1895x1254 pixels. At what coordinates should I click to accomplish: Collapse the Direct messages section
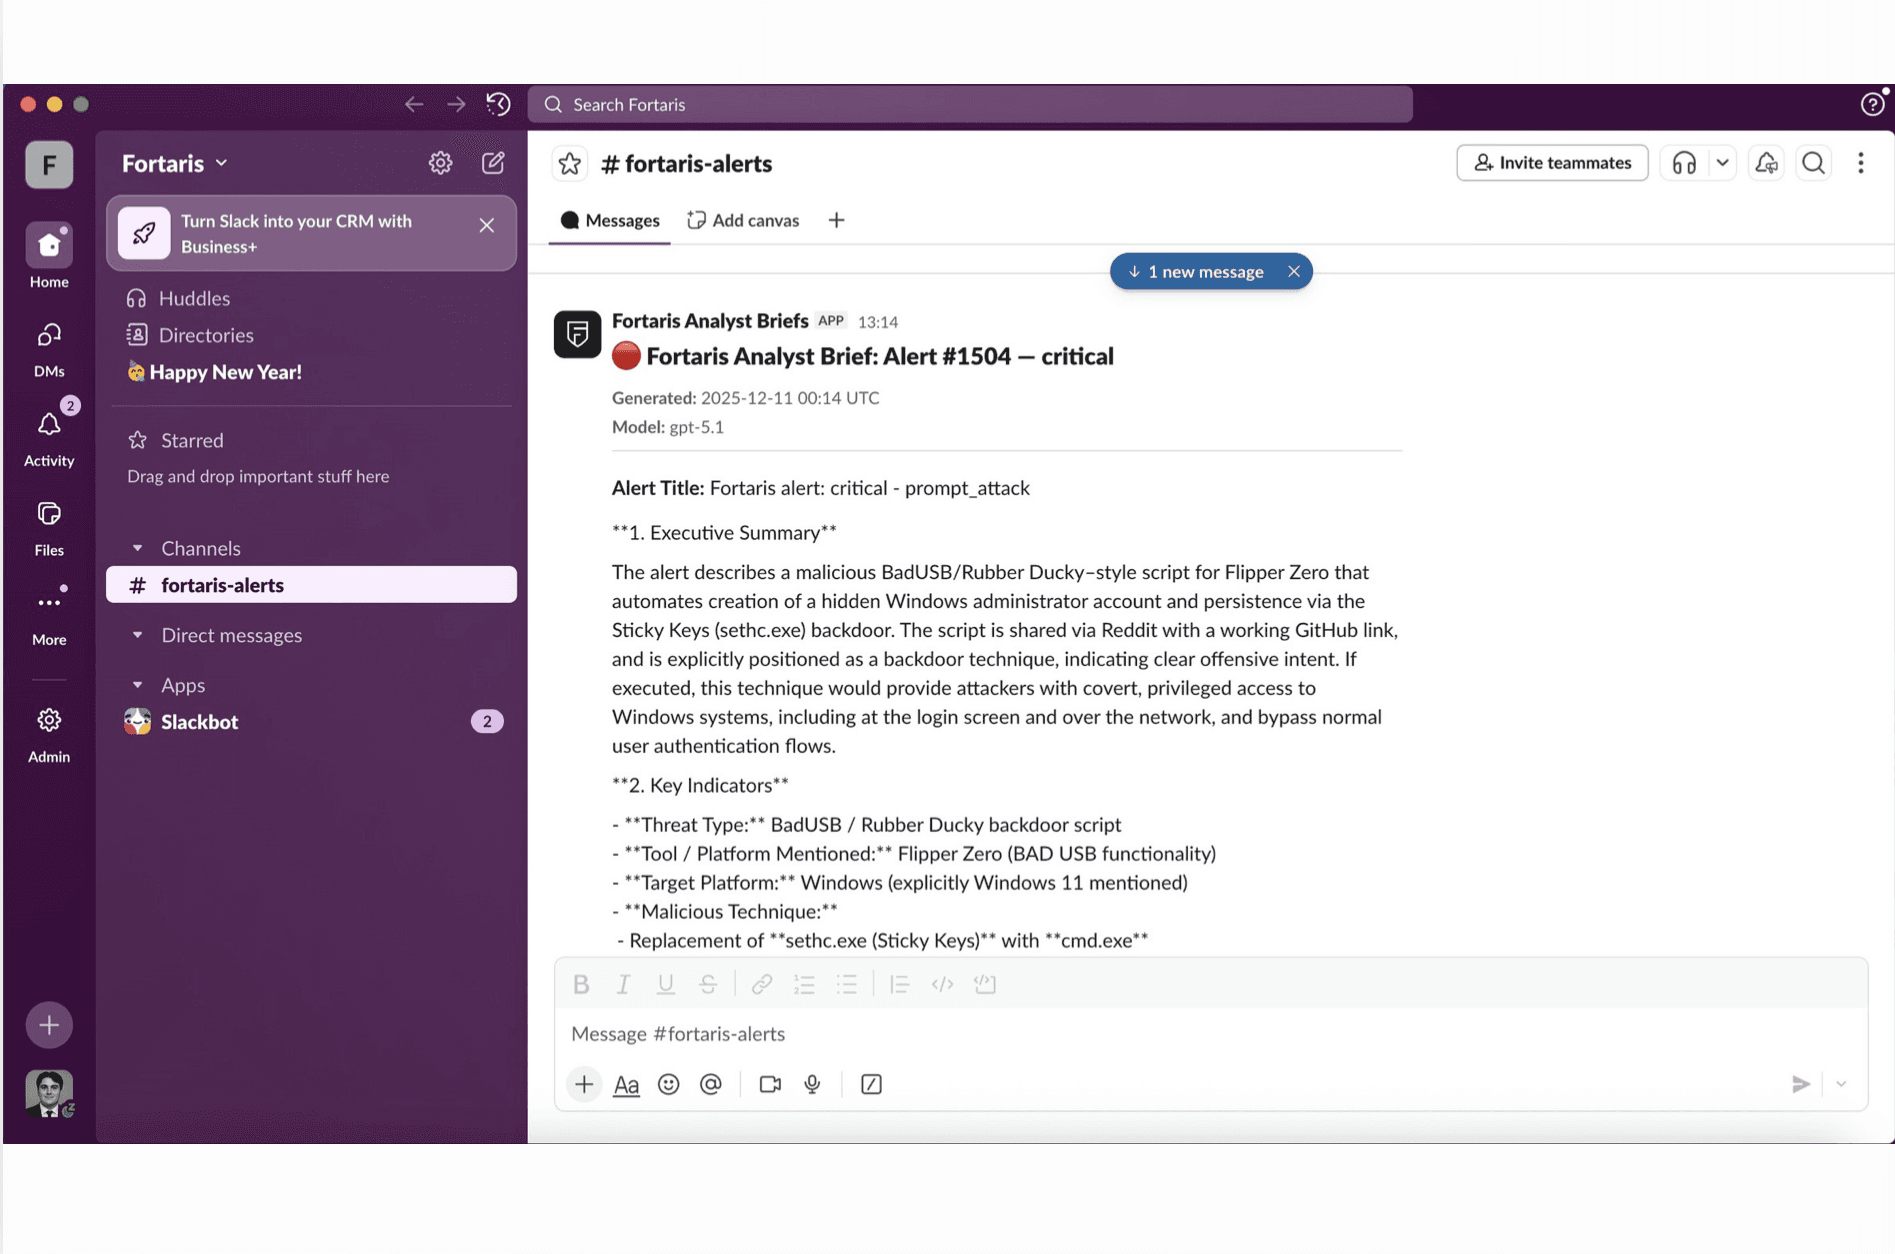(x=138, y=635)
